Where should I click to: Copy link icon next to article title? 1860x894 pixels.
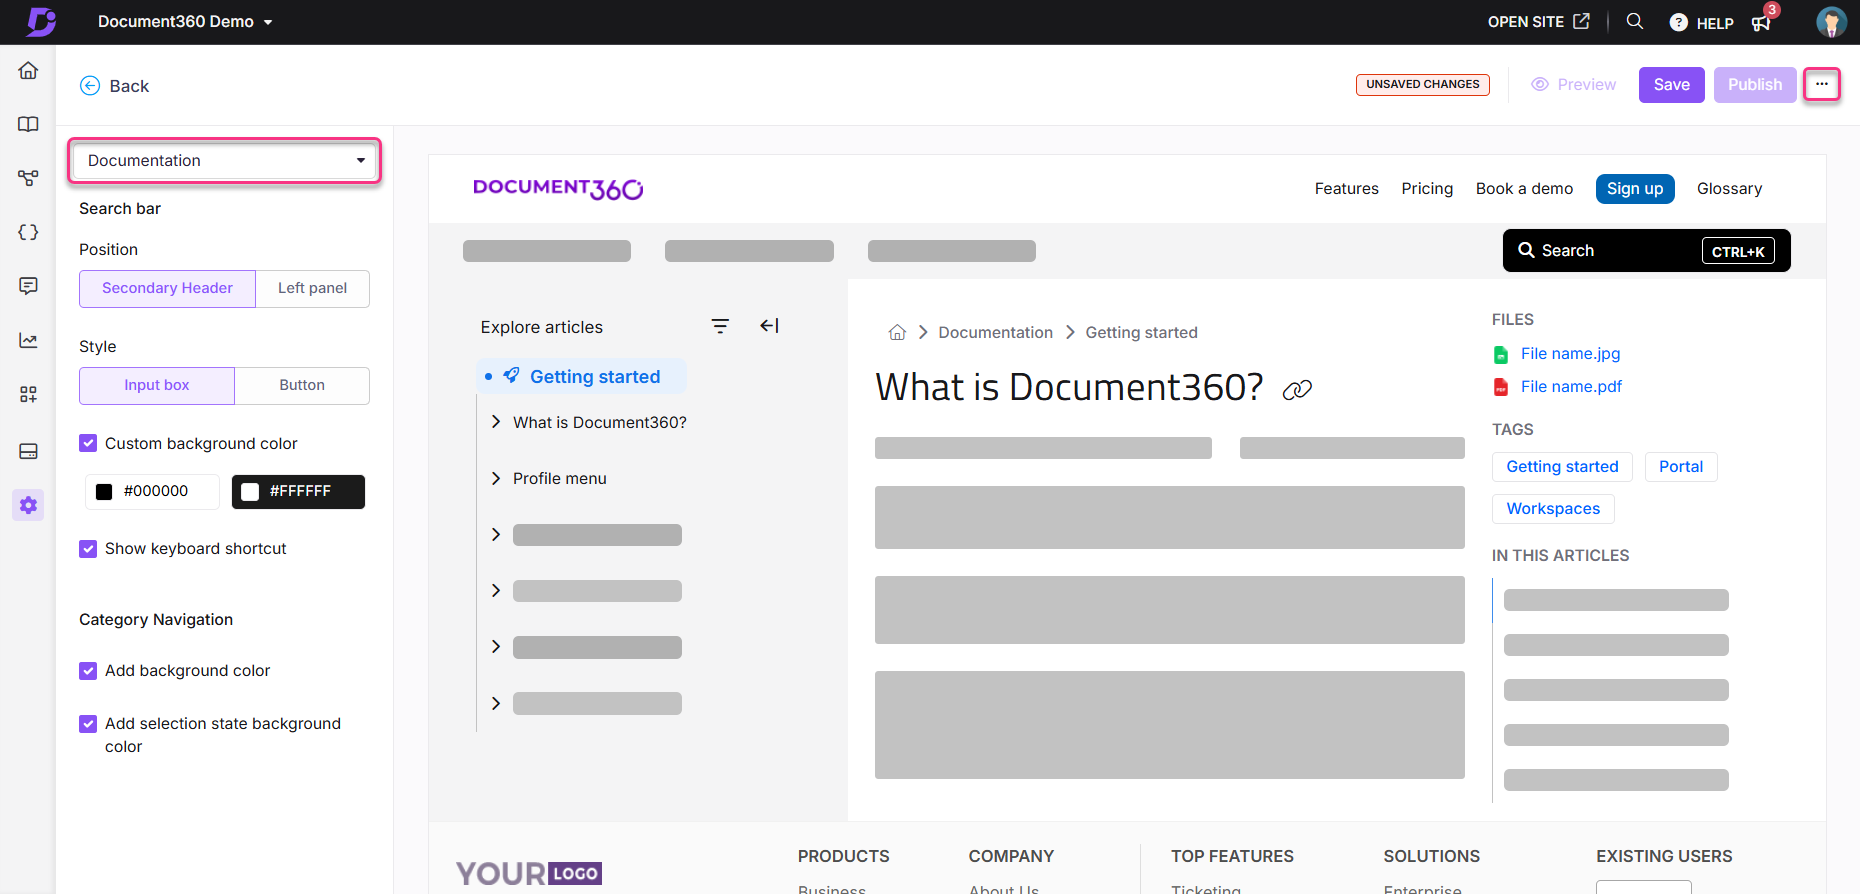tap(1297, 390)
